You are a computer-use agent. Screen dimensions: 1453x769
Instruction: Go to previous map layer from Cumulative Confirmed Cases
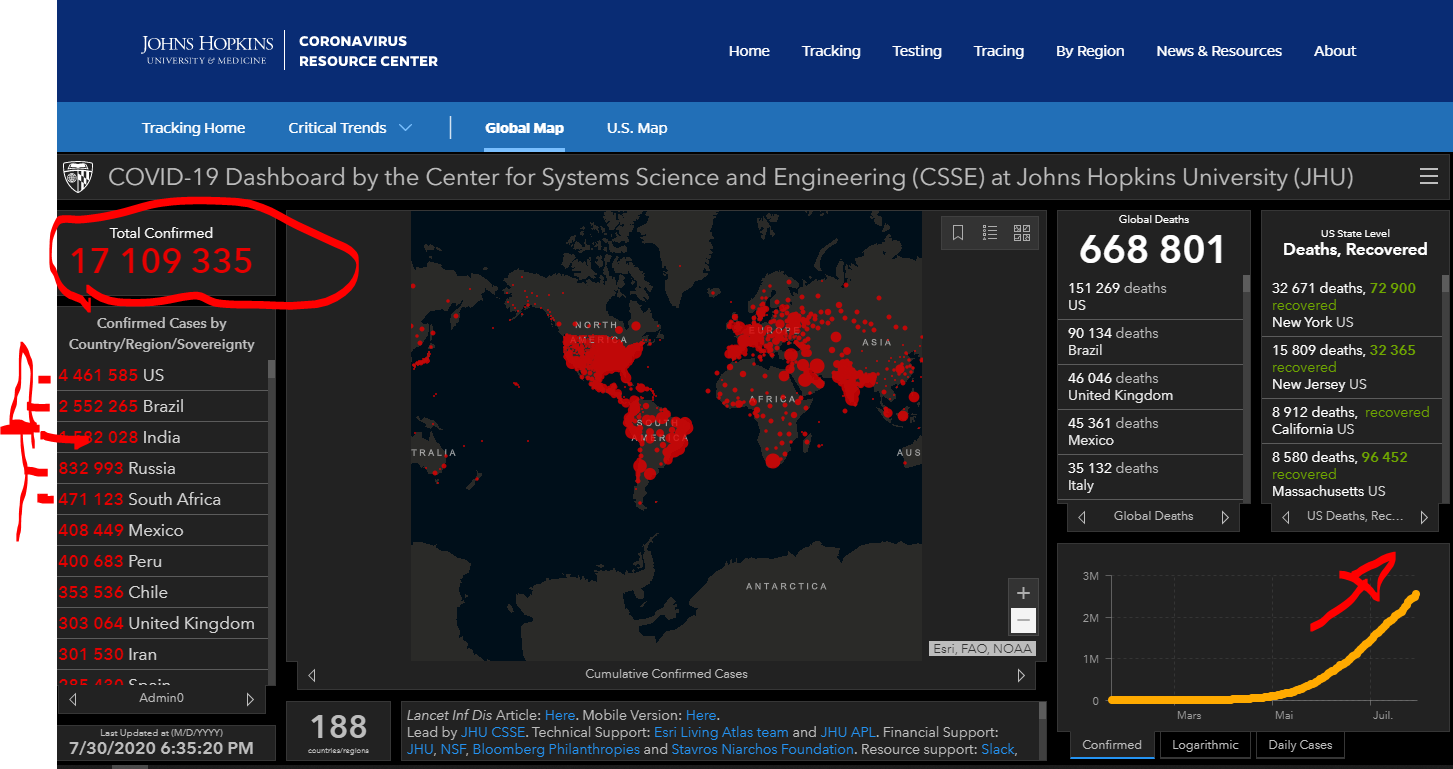pos(312,675)
